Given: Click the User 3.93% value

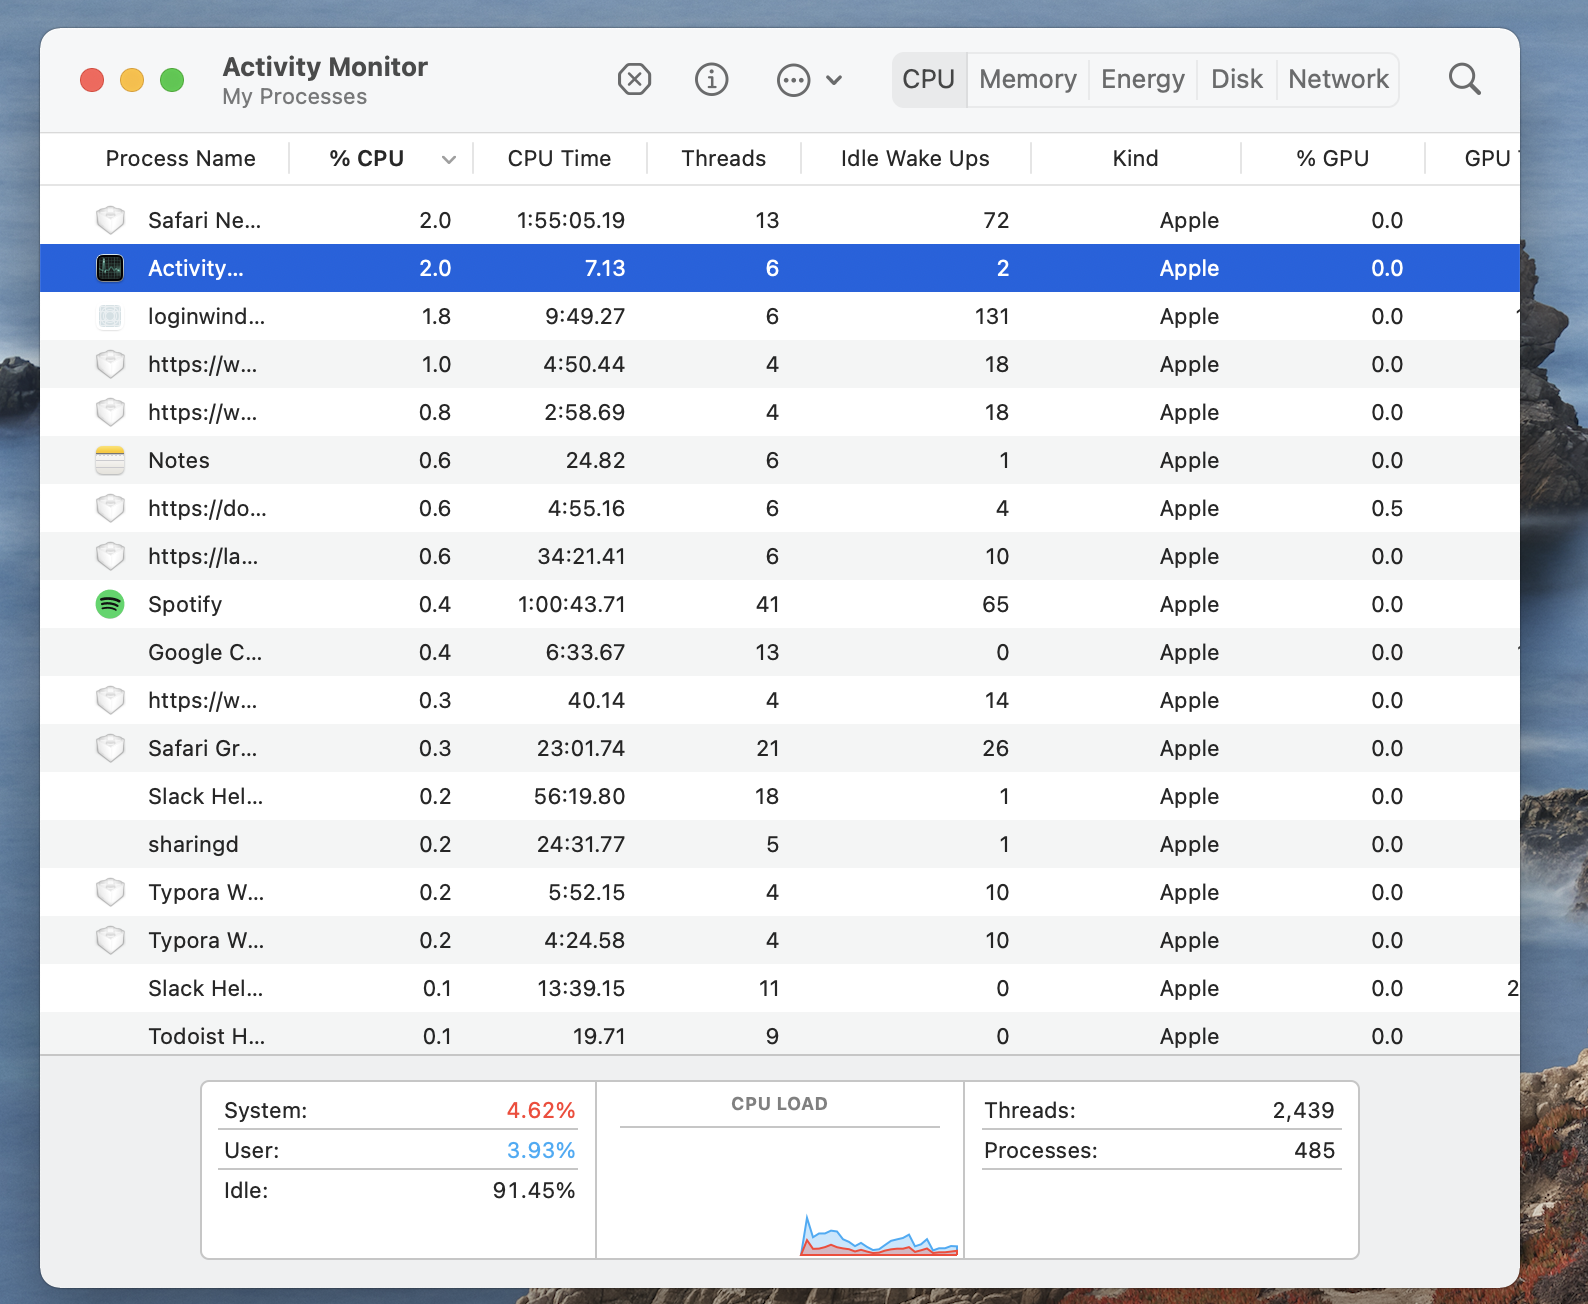Looking at the screenshot, I should [x=541, y=1150].
